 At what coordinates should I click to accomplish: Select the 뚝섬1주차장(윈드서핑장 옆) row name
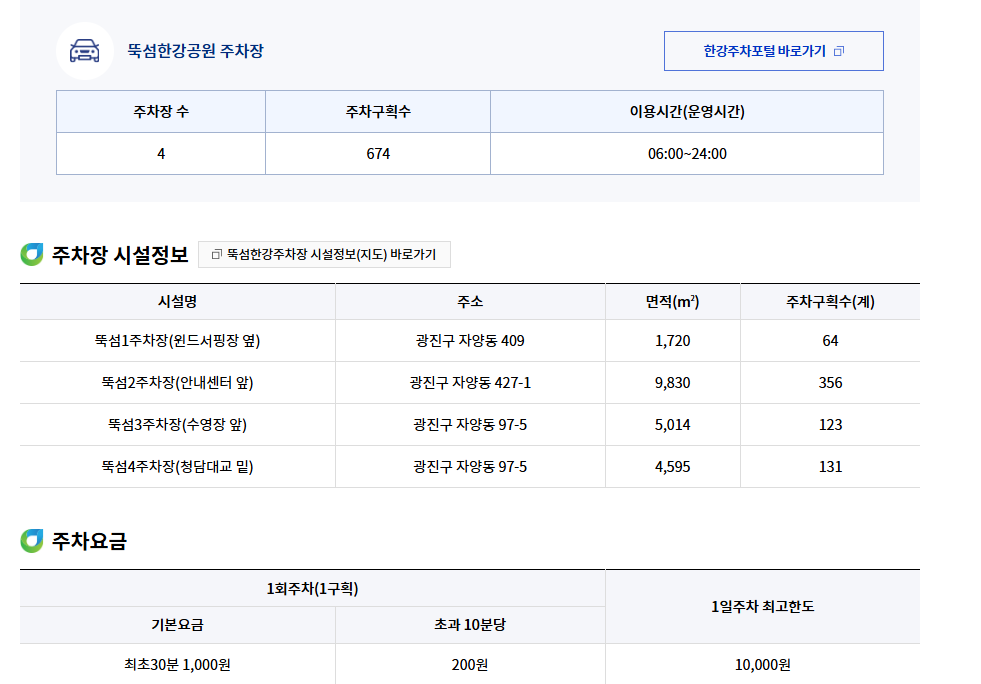click(177, 341)
